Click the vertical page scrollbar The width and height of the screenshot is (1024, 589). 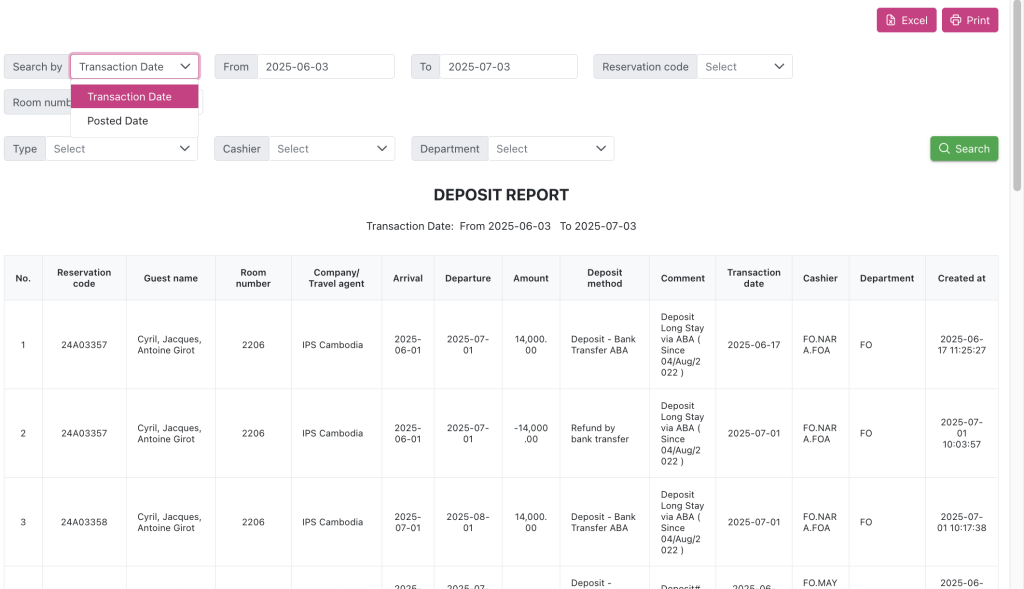pyautogui.click(x=1017, y=95)
